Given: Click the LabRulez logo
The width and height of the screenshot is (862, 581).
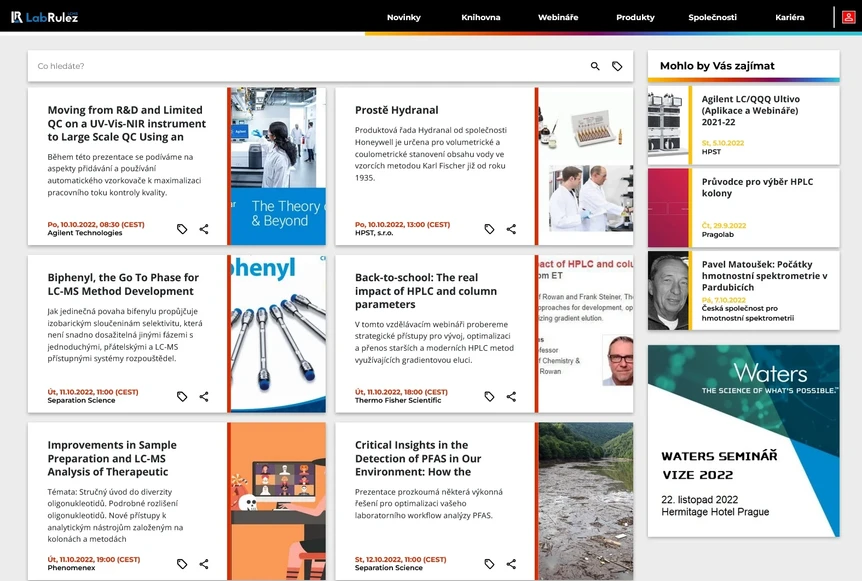Looking at the screenshot, I should (x=45, y=17).
